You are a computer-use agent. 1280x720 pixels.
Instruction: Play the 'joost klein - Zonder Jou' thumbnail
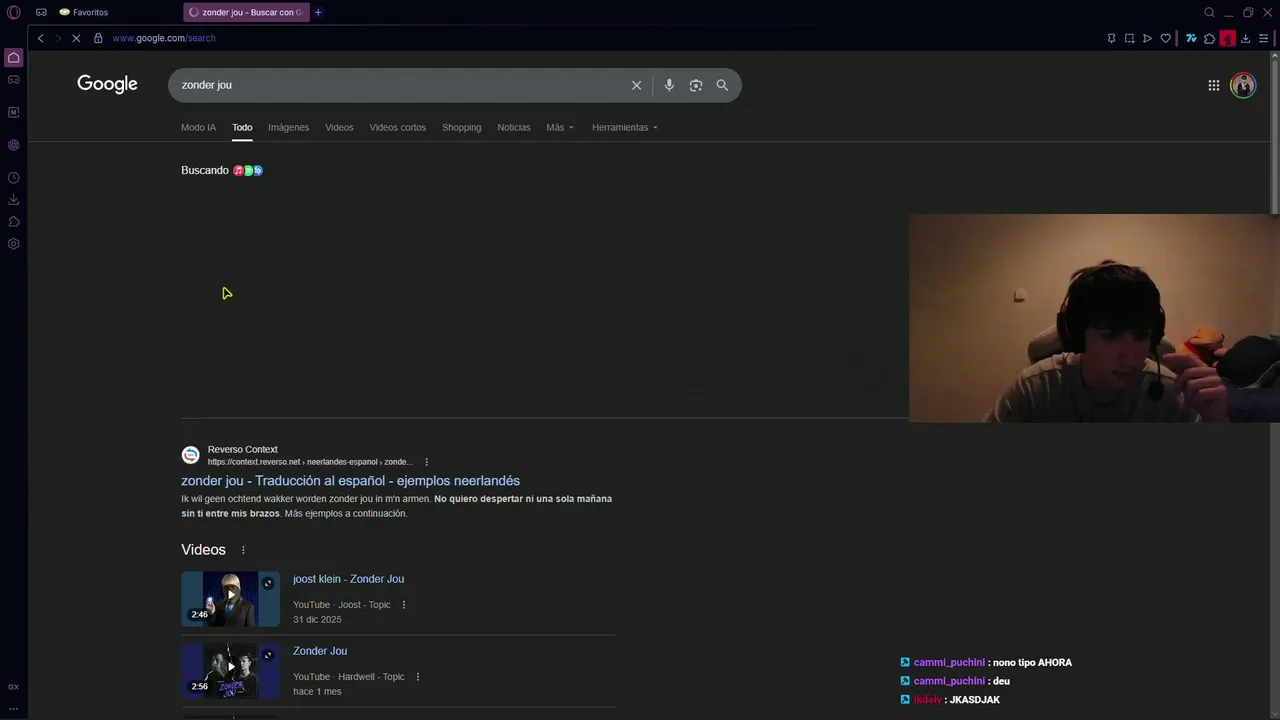pyautogui.click(x=230, y=598)
